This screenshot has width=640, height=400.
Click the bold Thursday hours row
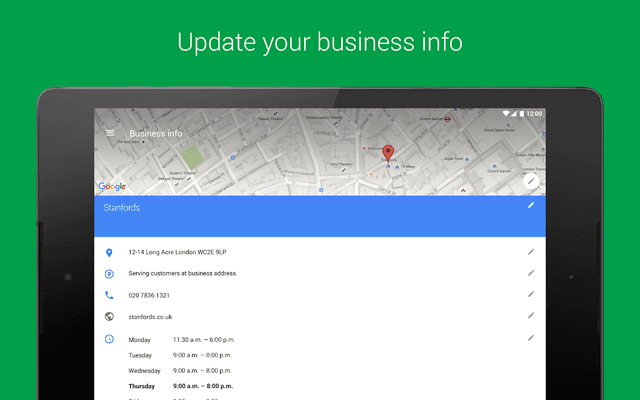tap(181, 386)
